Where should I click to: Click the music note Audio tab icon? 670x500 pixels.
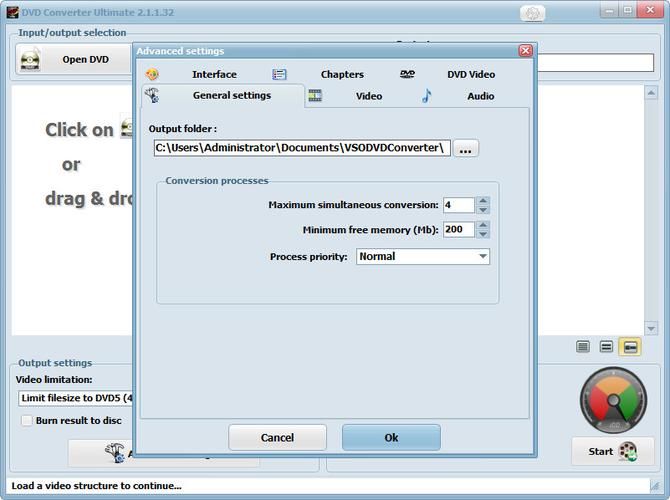(x=426, y=96)
